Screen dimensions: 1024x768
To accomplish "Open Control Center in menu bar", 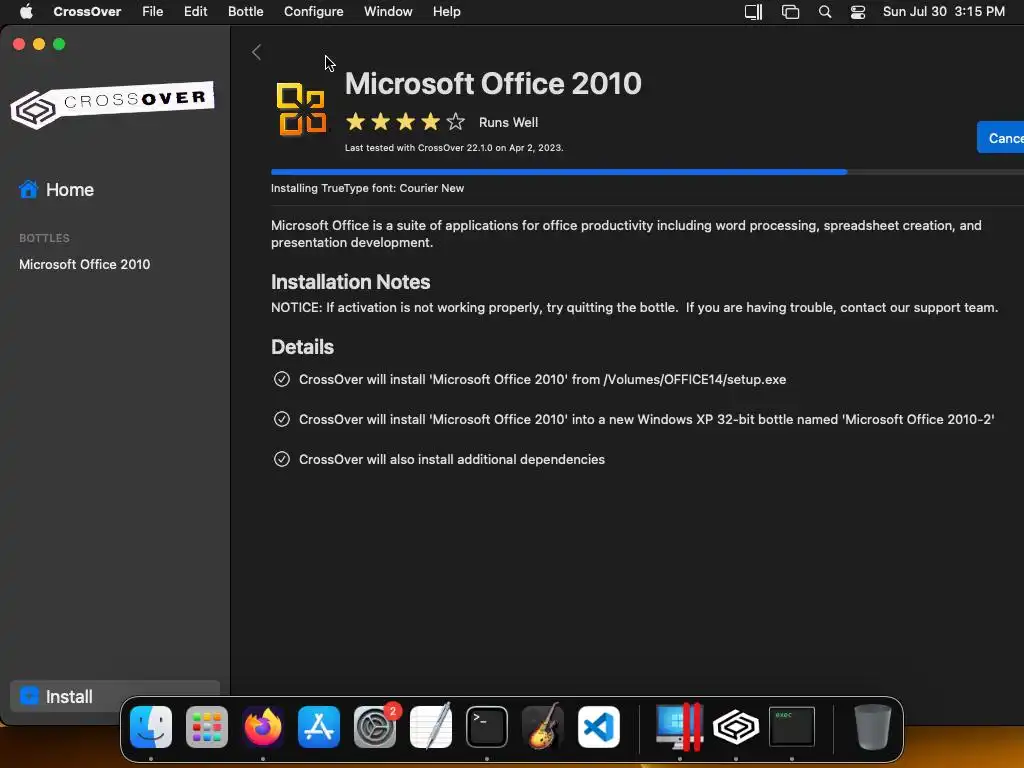I will [x=857, y=12].
